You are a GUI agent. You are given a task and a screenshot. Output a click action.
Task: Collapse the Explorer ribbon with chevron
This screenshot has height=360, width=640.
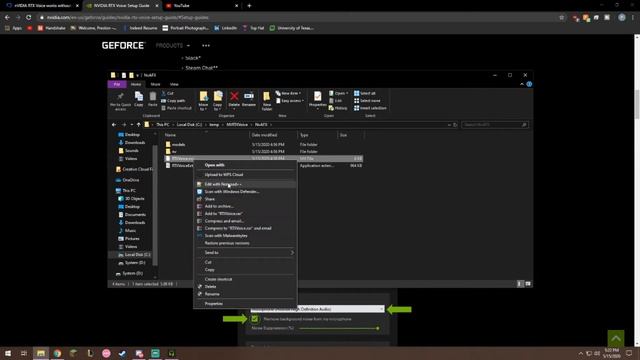point(522,84)
